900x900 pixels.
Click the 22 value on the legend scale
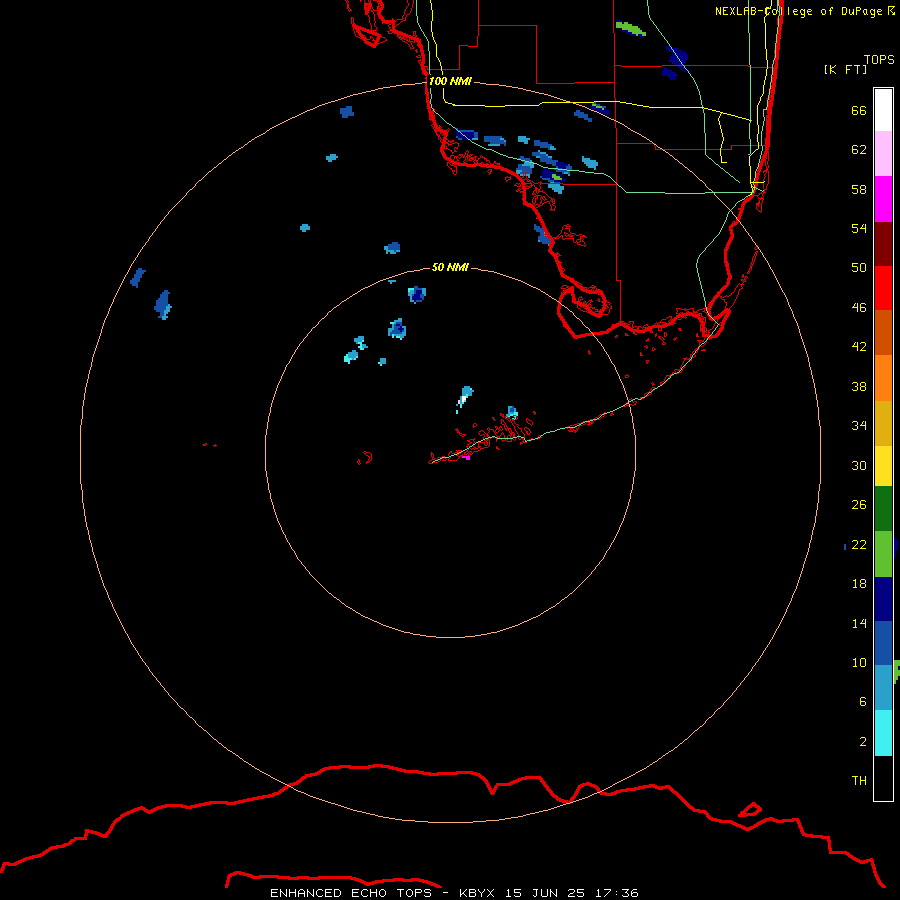click(x=859, y=544)
